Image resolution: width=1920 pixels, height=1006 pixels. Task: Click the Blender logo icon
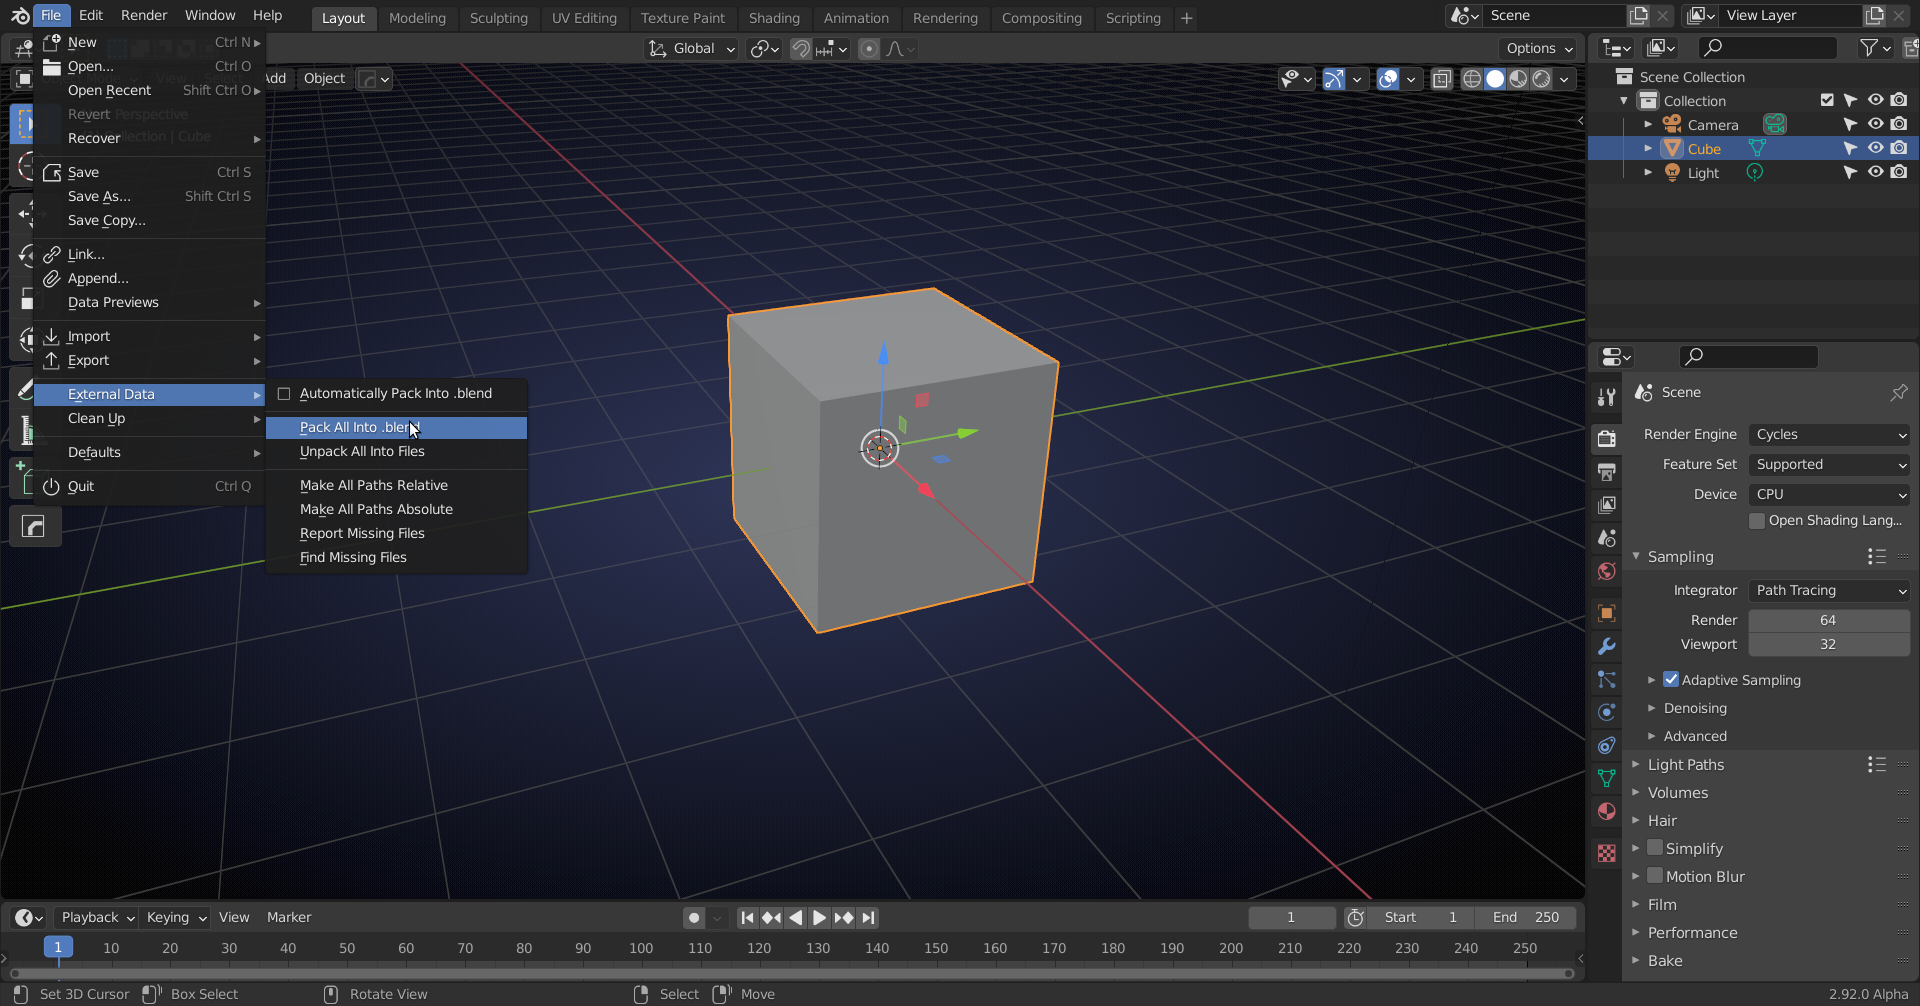19,16
